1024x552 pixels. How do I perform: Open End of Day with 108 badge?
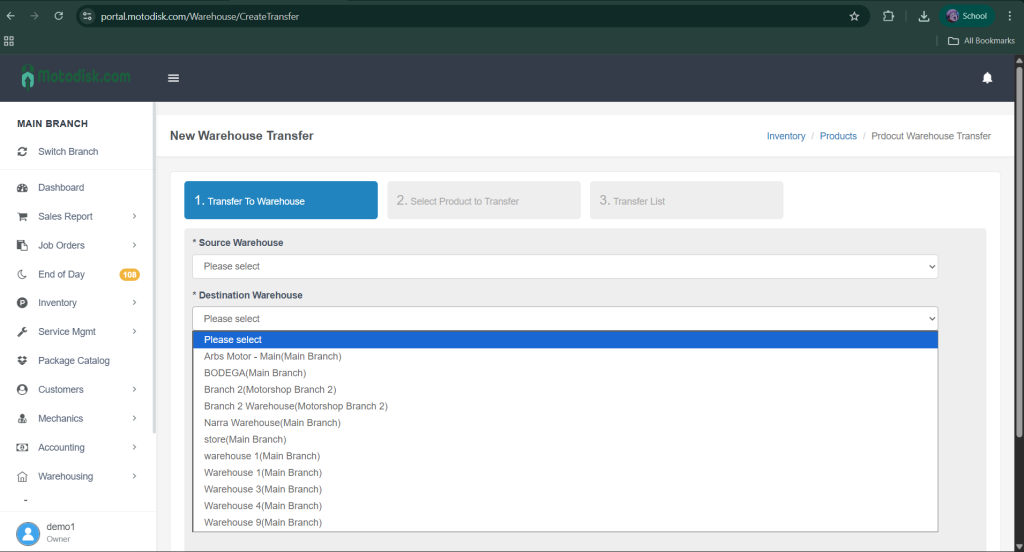61,274
